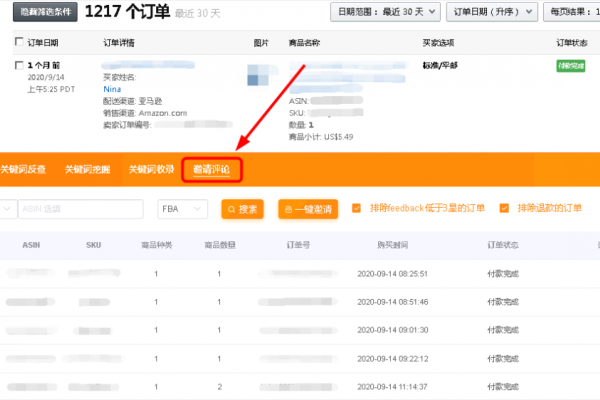The width and height of the screenshot is (600, 400).
Task: Click the 订单号 column header
Action: [x=298, y=245]
